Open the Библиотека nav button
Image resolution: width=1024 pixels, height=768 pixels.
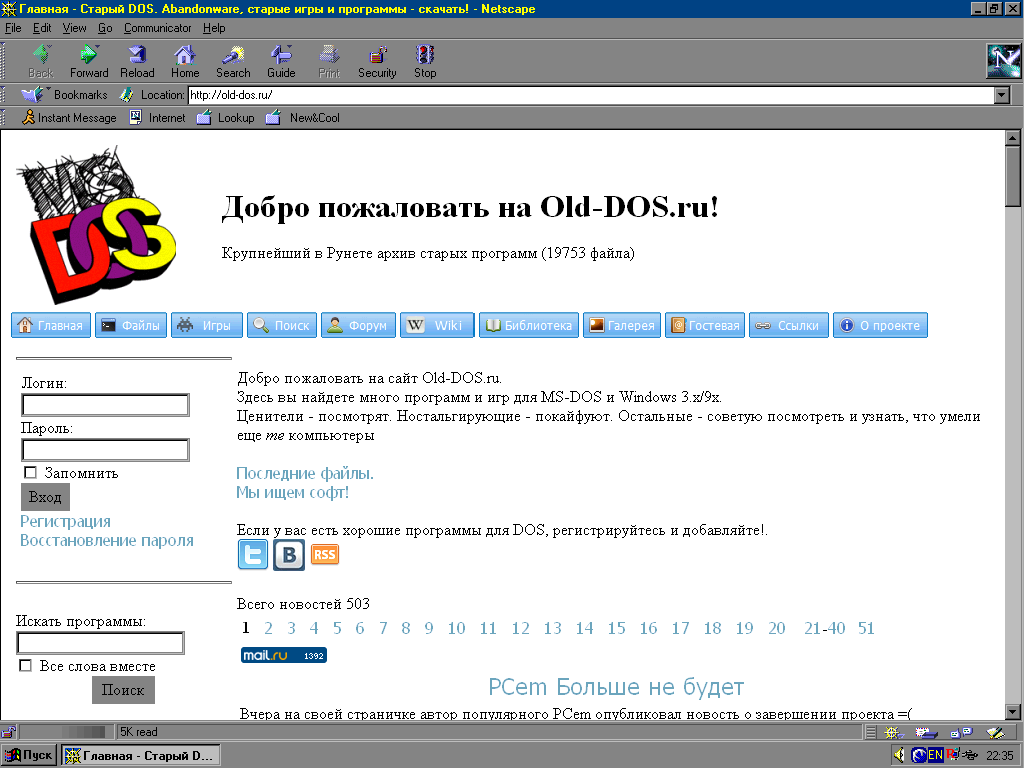point(529,325)
